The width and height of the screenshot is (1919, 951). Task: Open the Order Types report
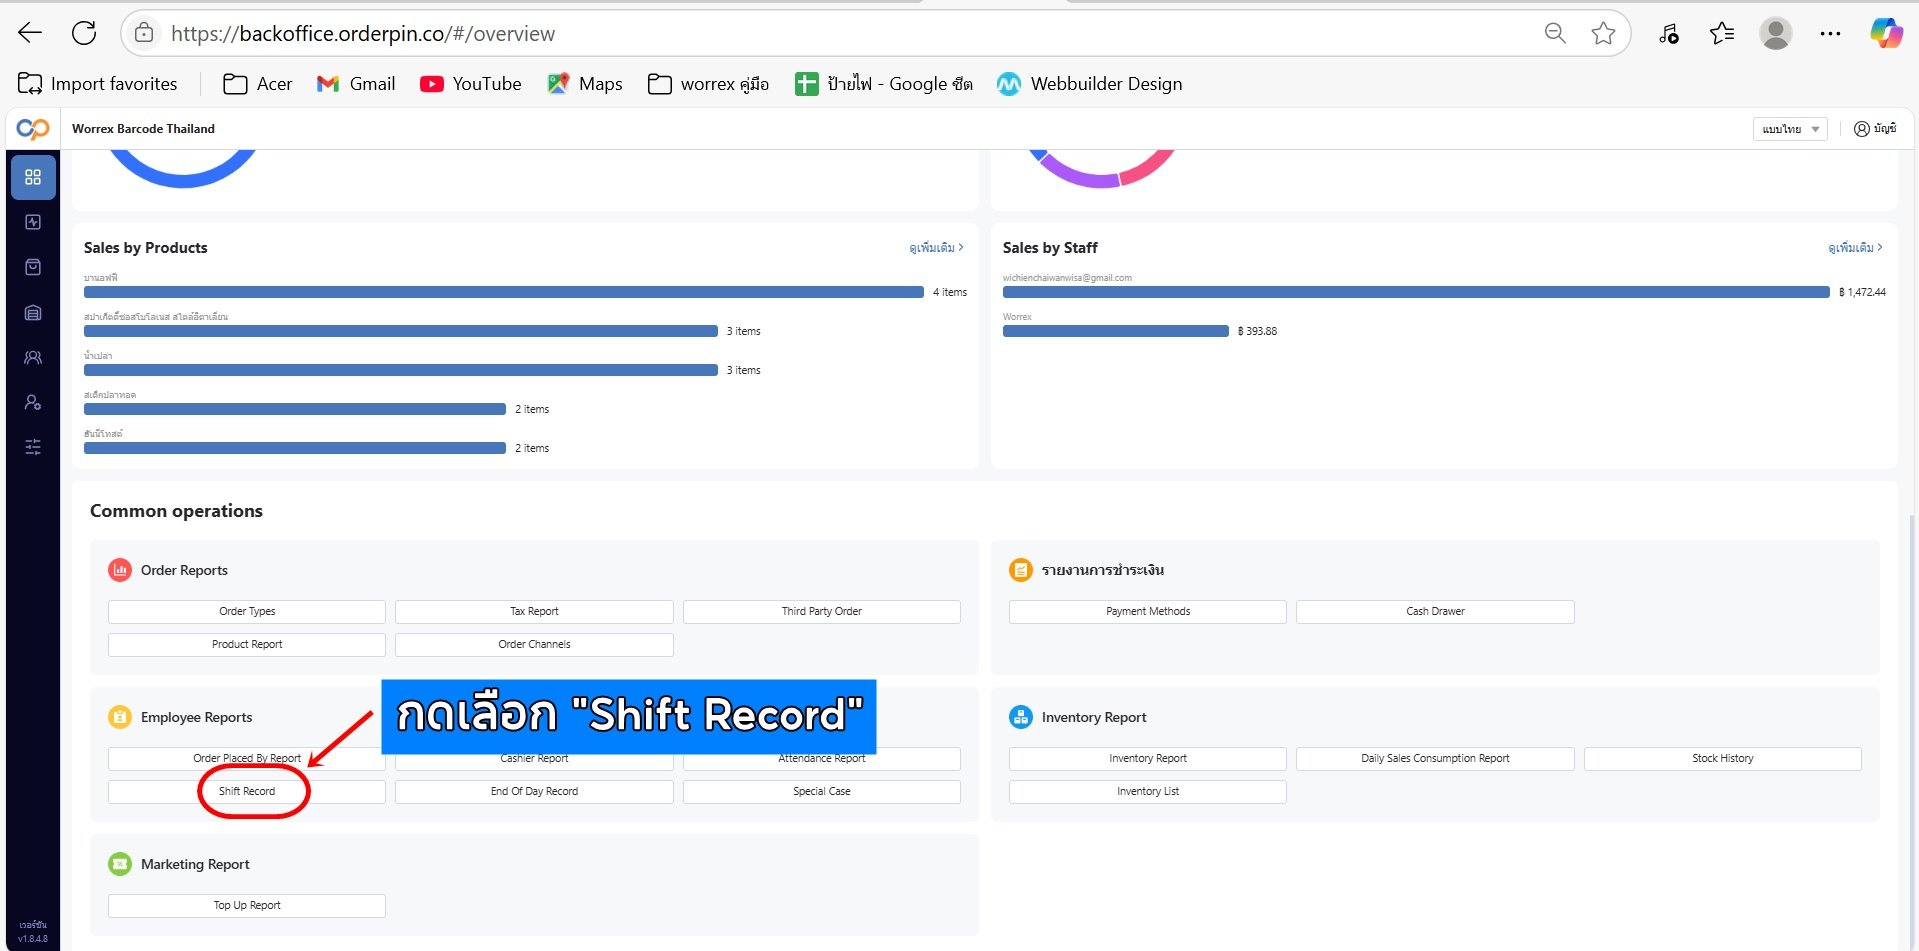point(247,611)
